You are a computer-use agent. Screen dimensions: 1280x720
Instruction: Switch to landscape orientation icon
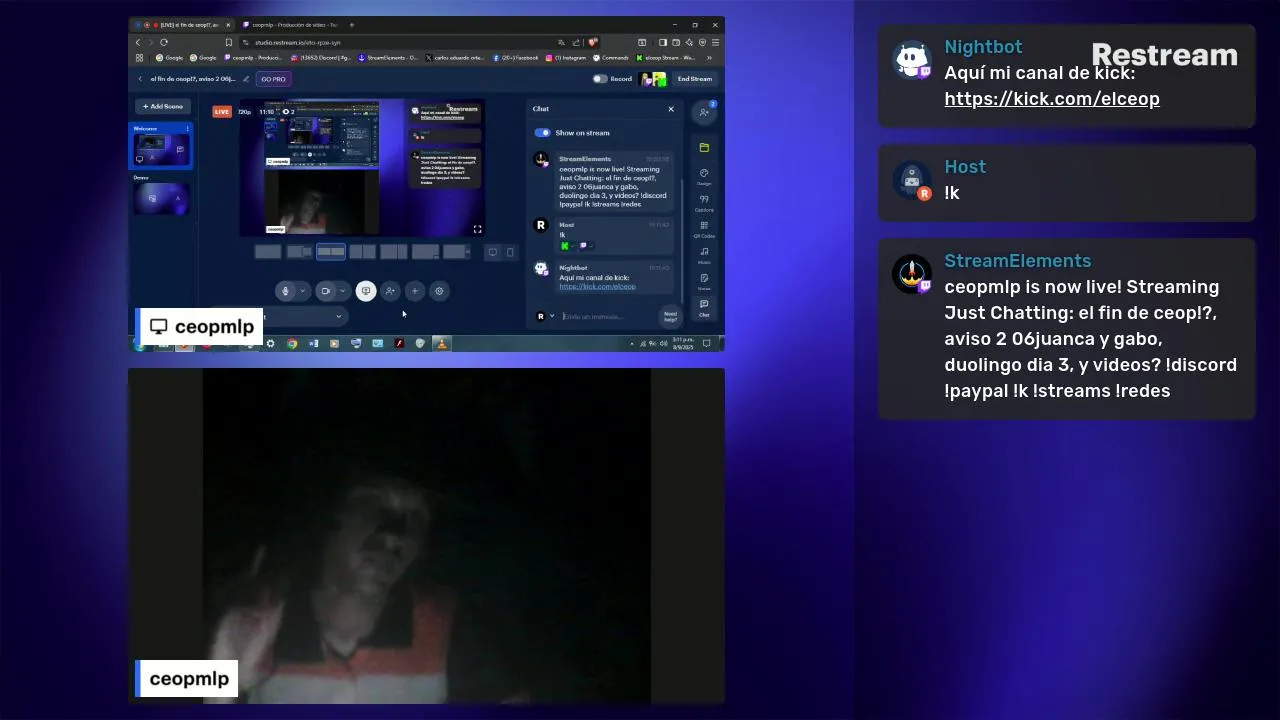[x=493, y=252]
